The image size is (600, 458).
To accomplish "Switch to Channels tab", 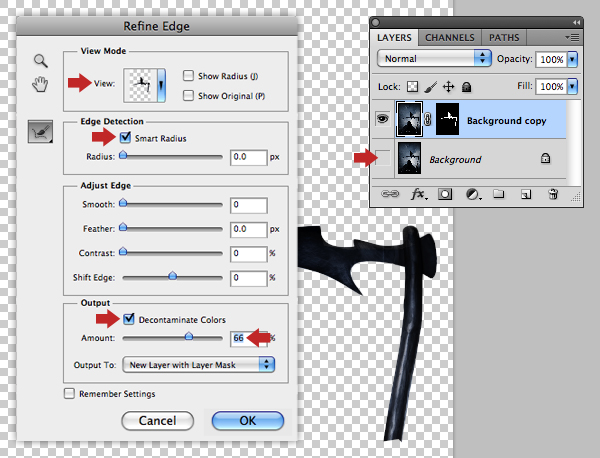I will point(450,37).
